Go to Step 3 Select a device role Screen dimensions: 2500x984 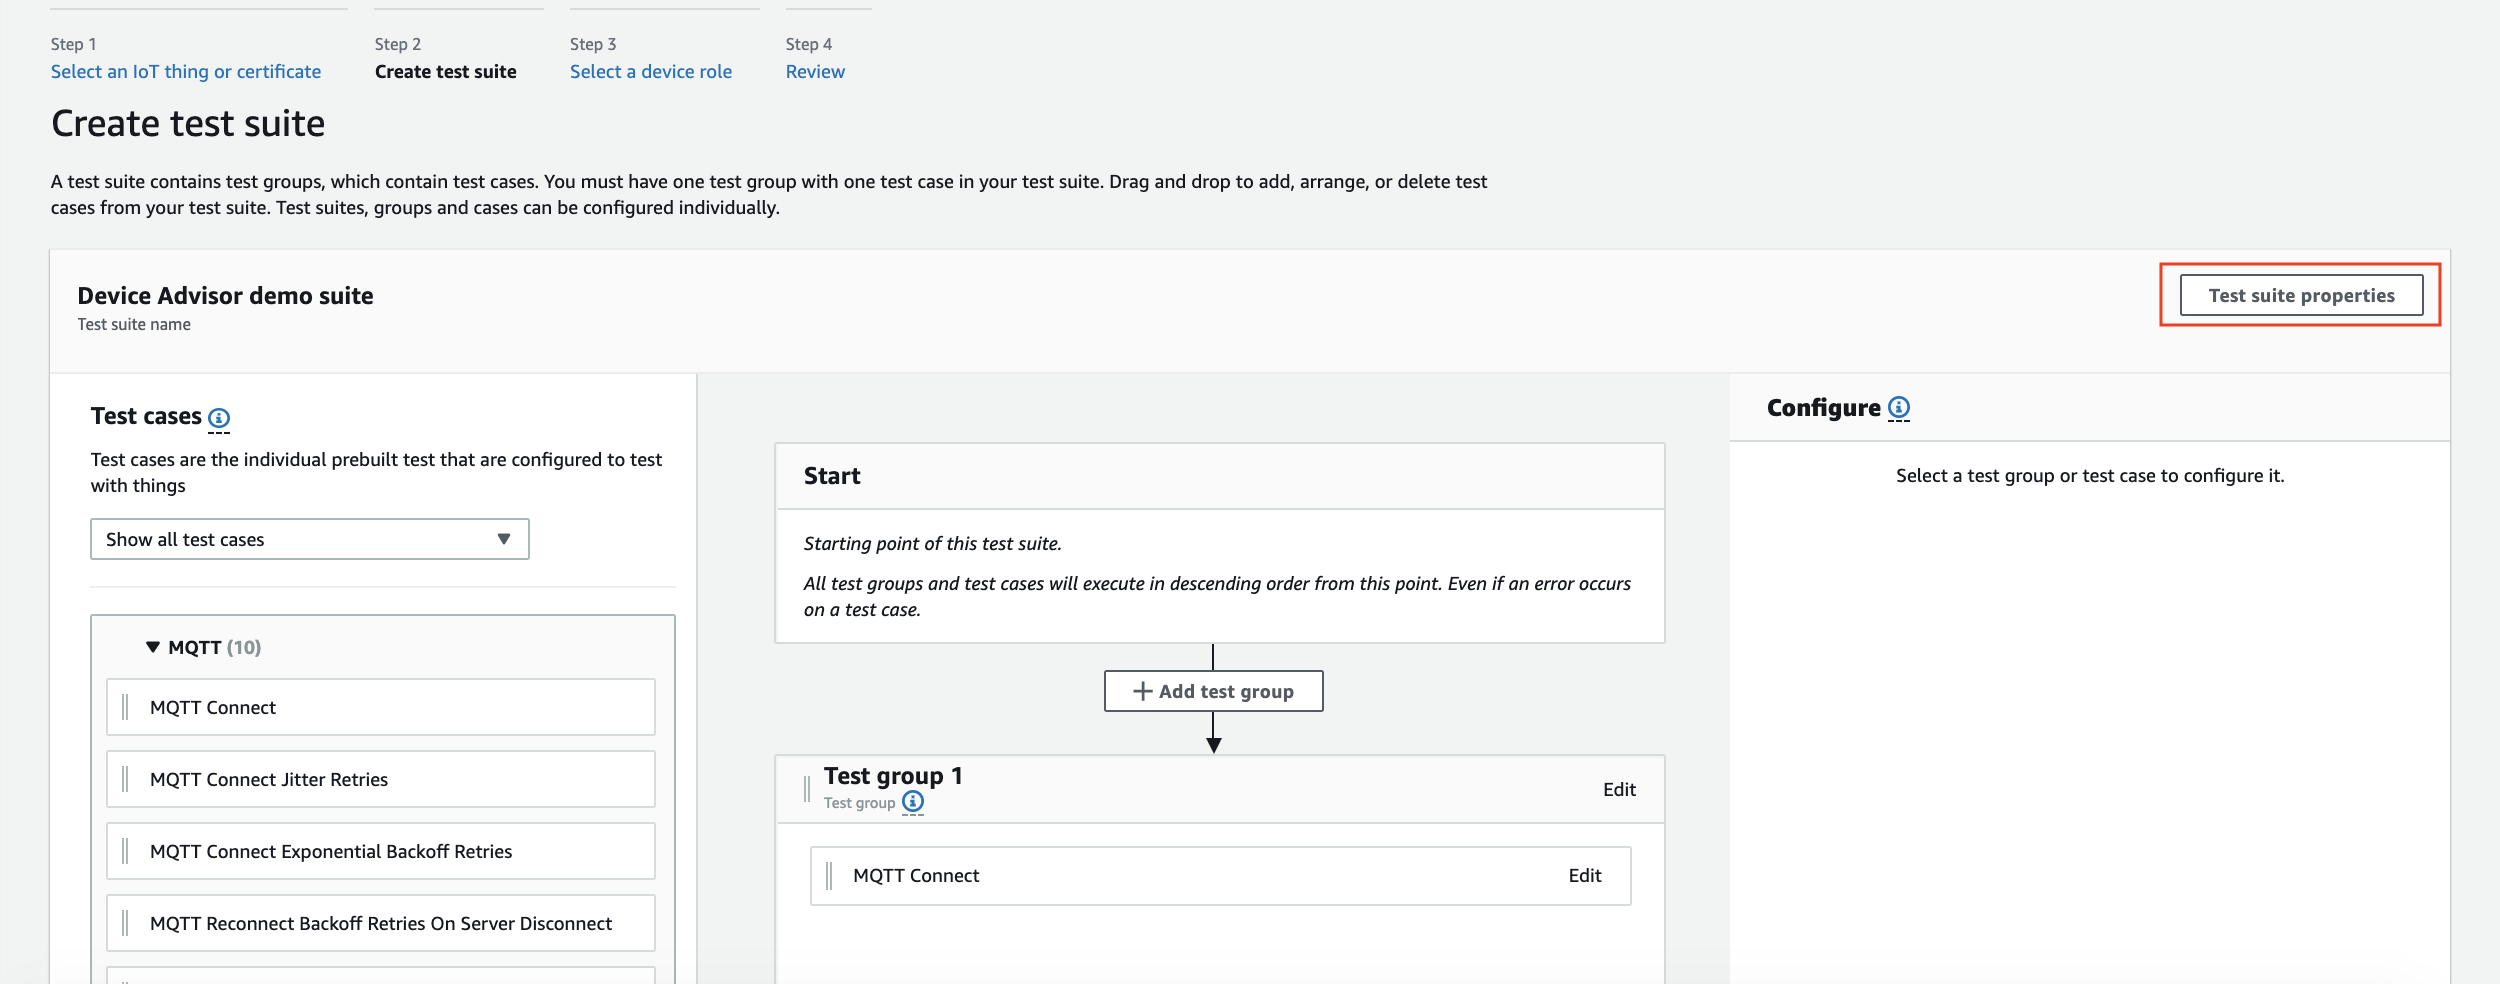(x=650, y=72)
